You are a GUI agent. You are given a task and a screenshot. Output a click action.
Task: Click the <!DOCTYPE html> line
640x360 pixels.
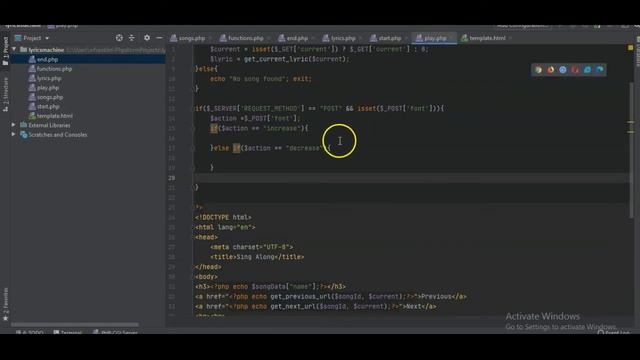223,217
